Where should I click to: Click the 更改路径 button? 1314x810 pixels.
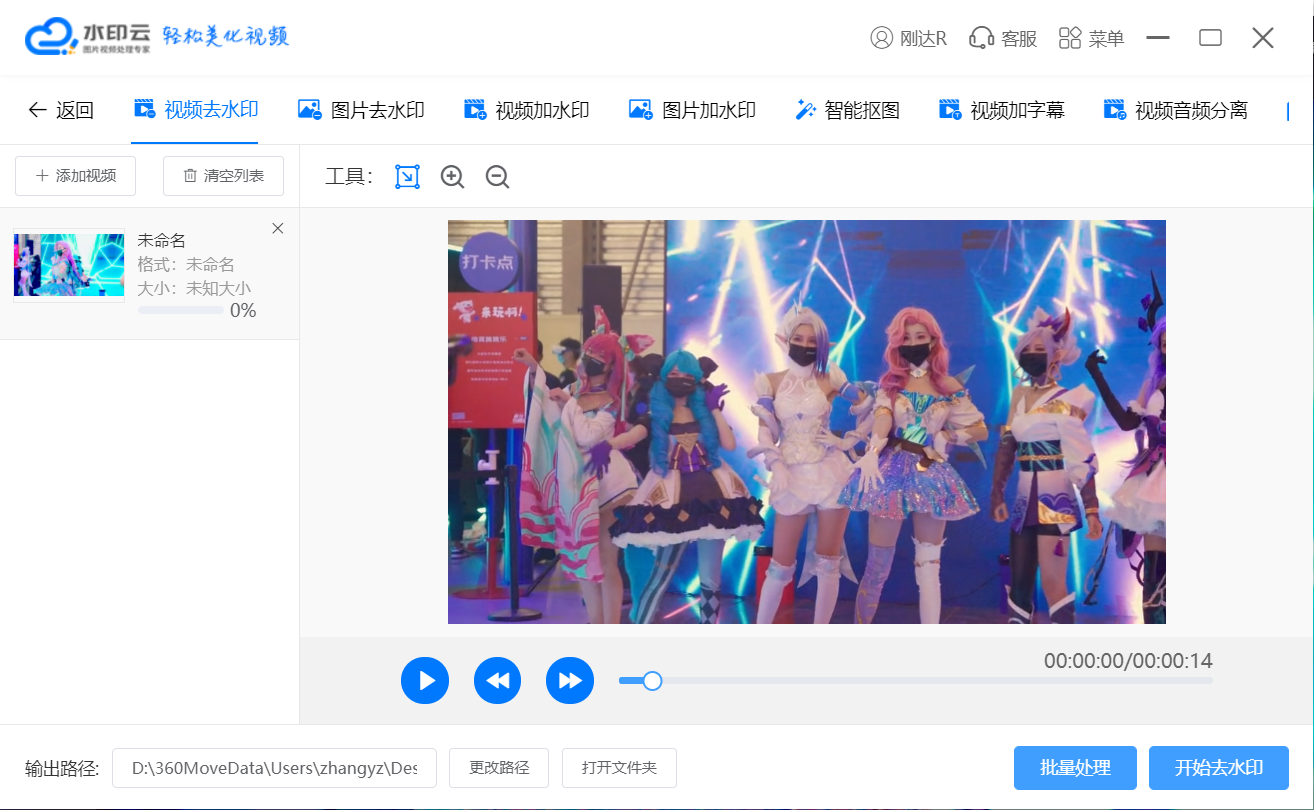click(x=500, y=768)
